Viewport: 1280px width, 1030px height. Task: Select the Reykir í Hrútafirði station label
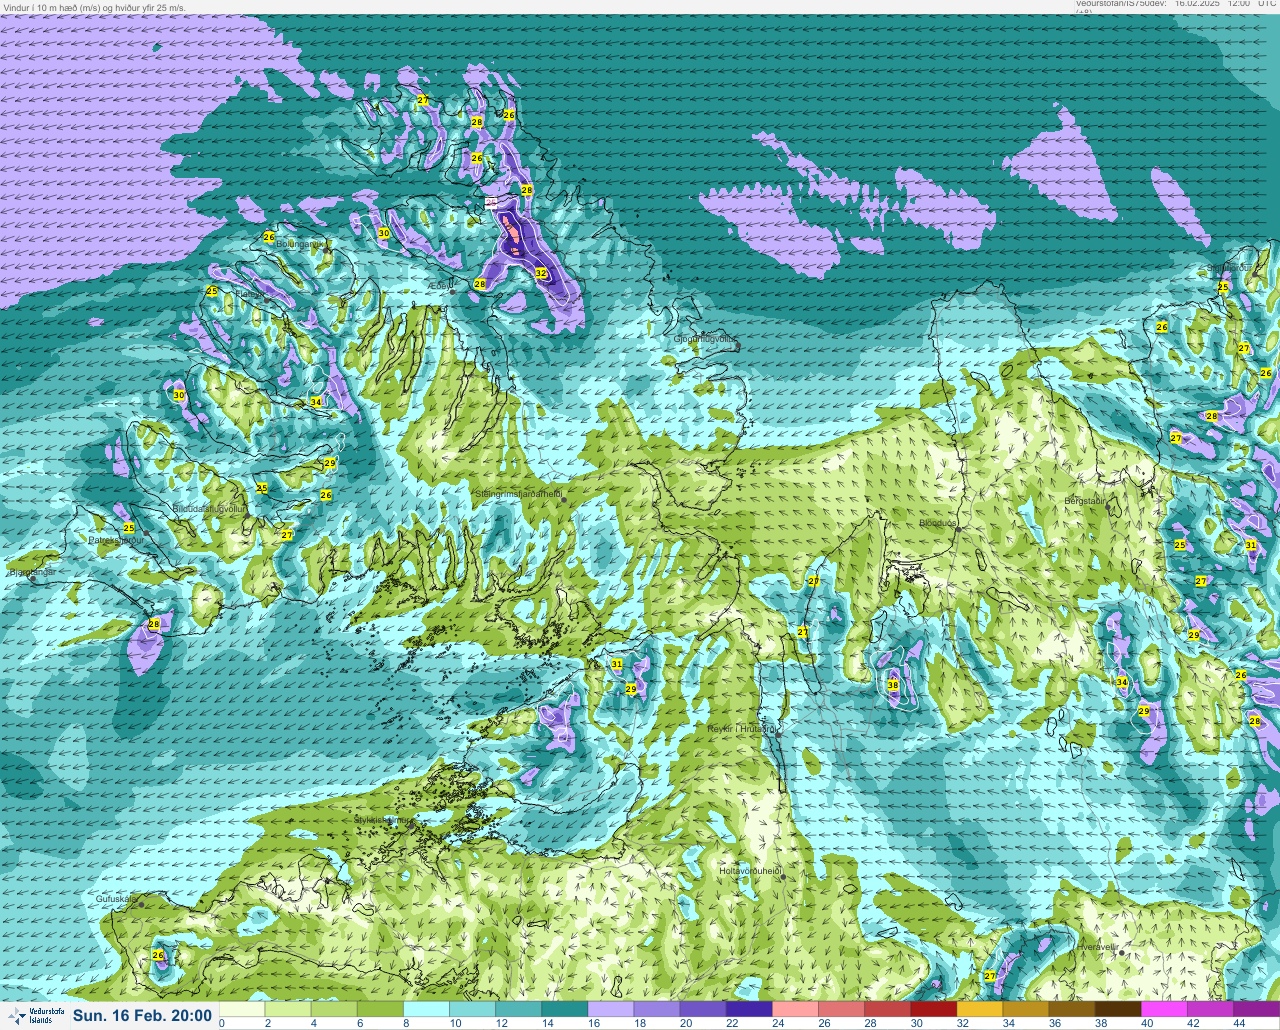[742, 729]
